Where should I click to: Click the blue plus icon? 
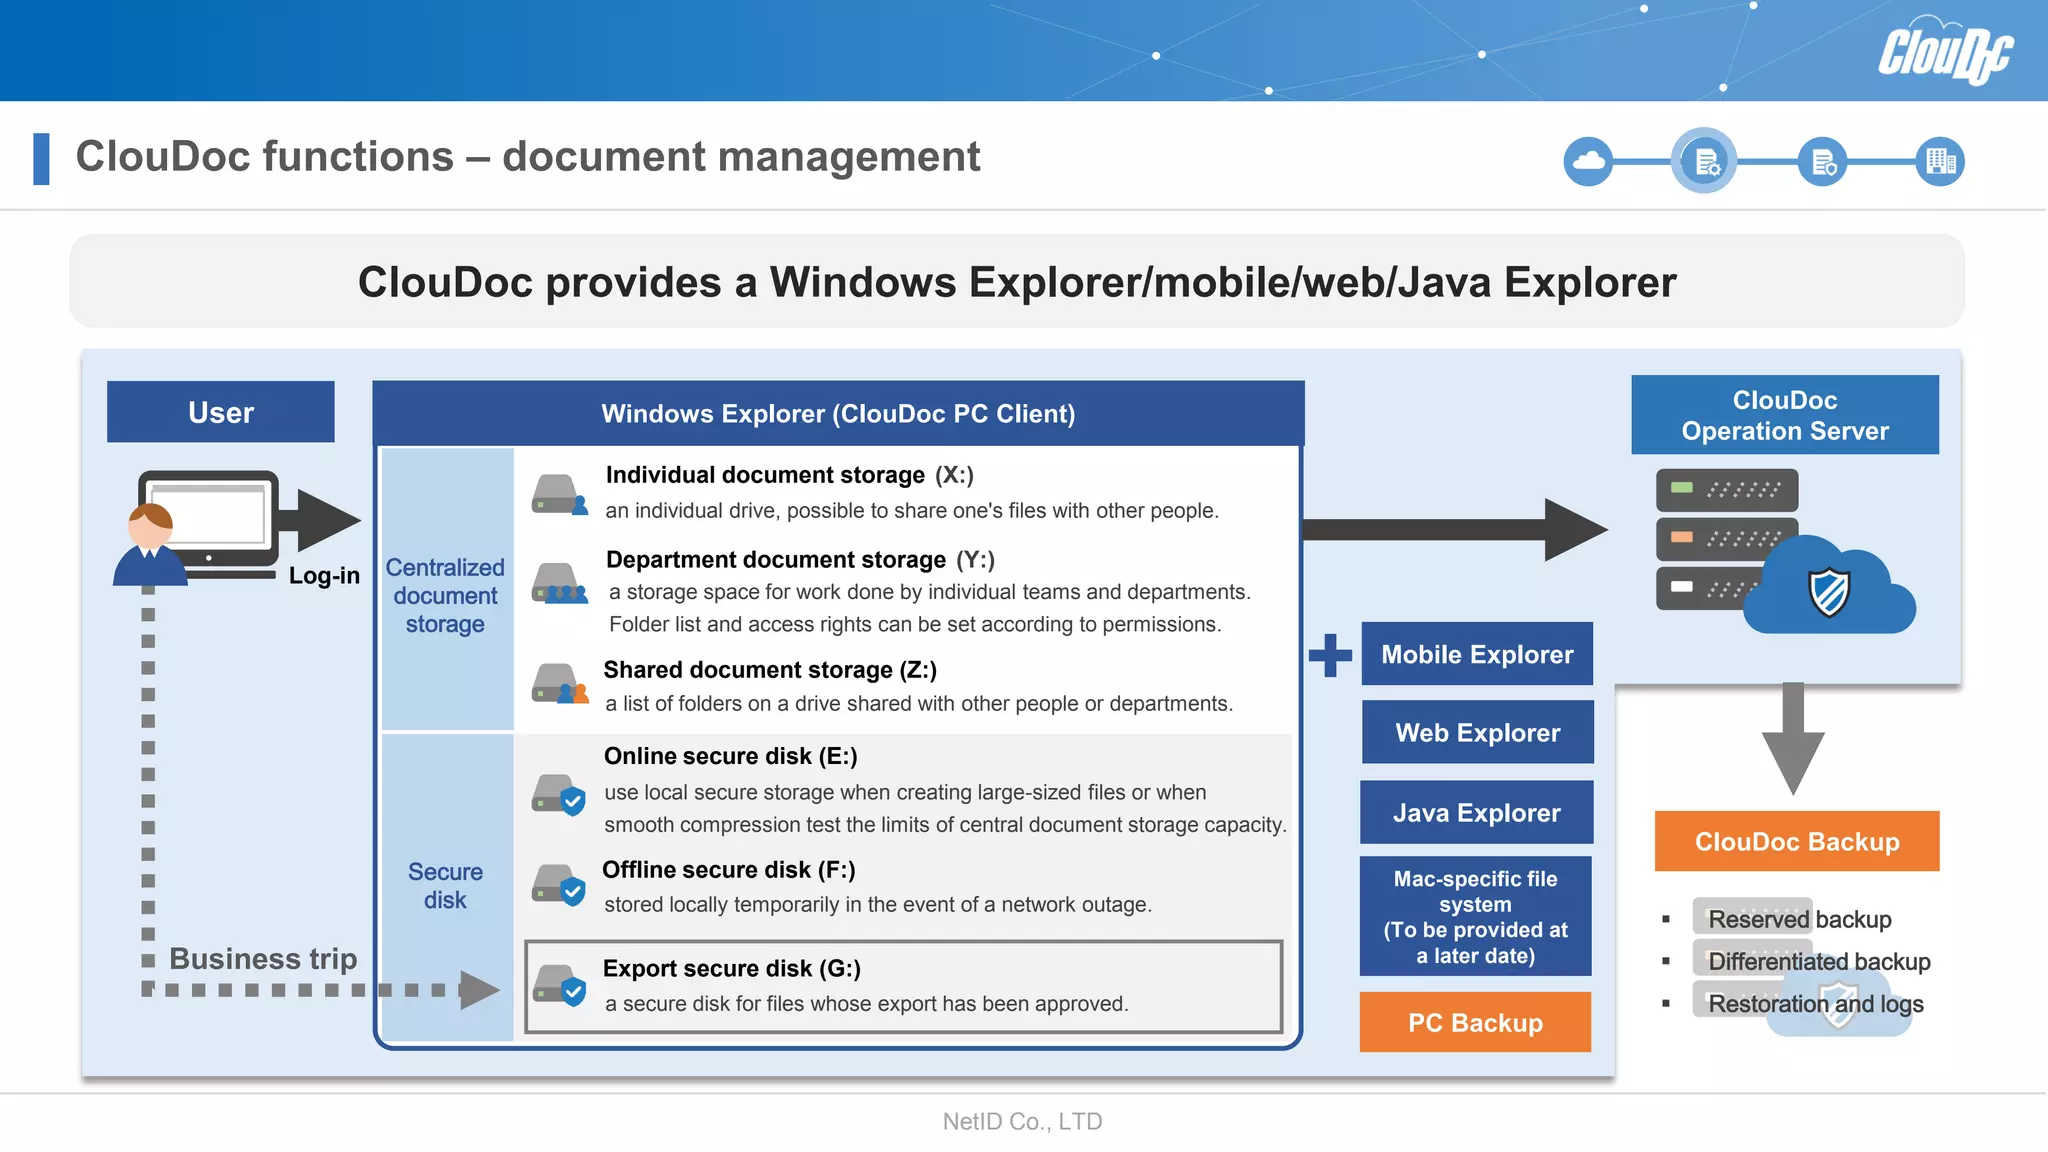point(1330,655)
